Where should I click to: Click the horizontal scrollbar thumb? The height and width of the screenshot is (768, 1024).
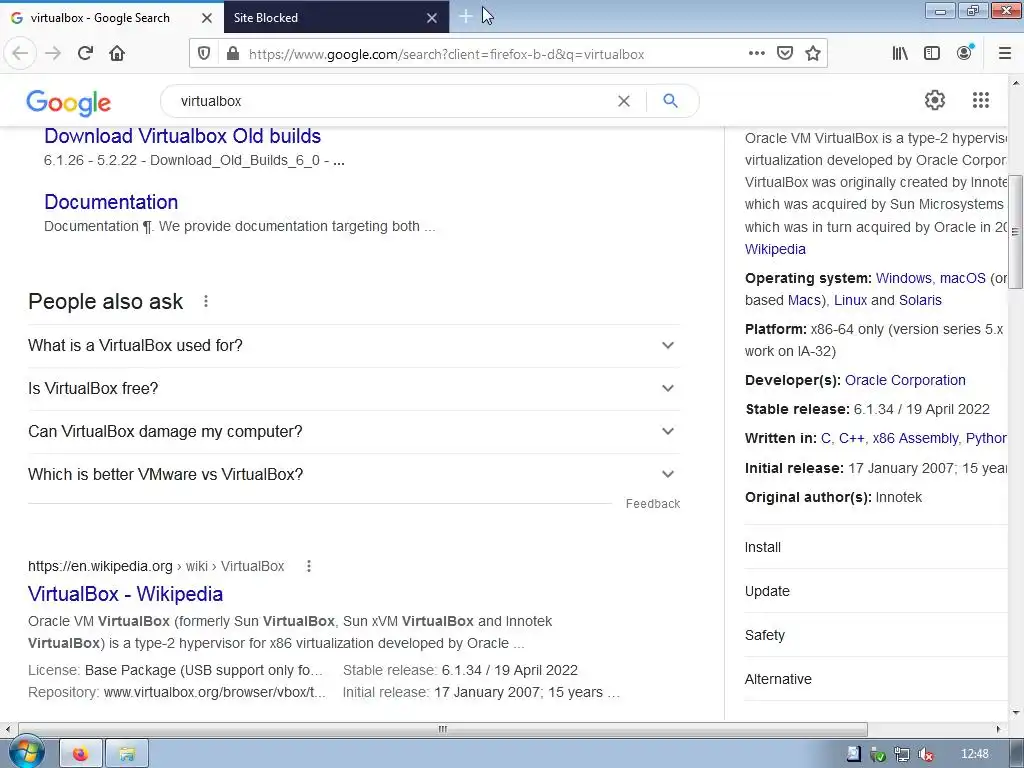coord(443,729)
